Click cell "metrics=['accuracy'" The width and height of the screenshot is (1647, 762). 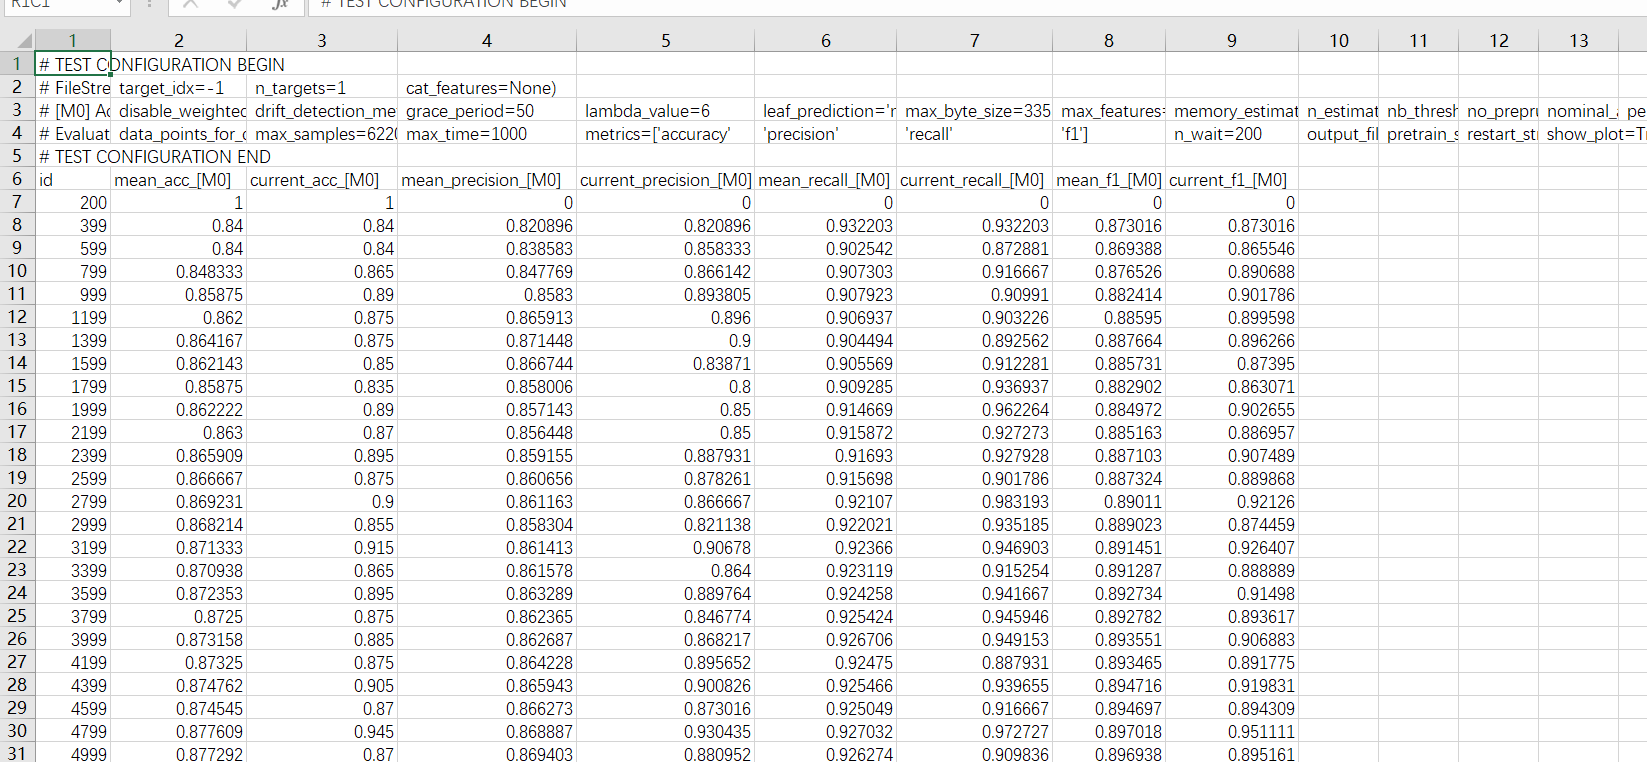point(665,133)
